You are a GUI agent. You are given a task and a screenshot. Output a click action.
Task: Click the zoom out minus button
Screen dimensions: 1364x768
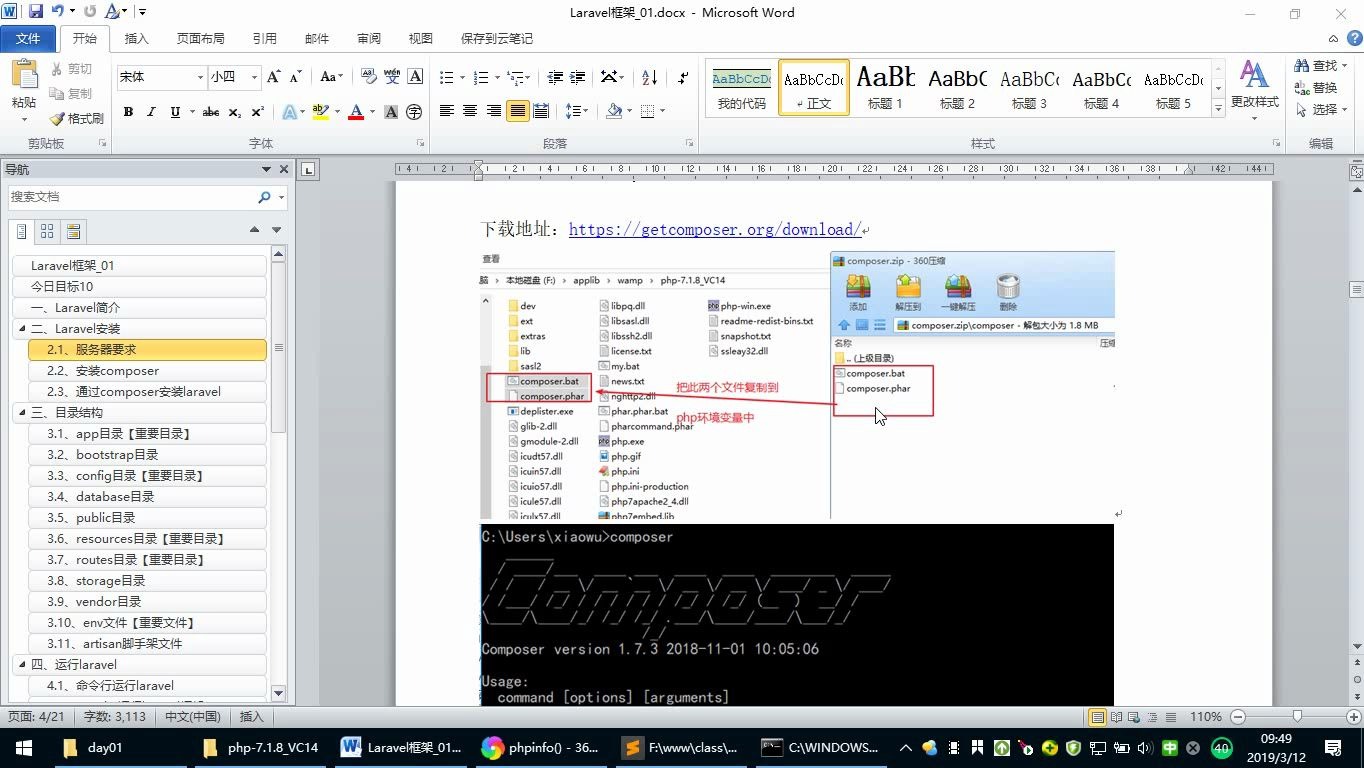(1237, 717)
